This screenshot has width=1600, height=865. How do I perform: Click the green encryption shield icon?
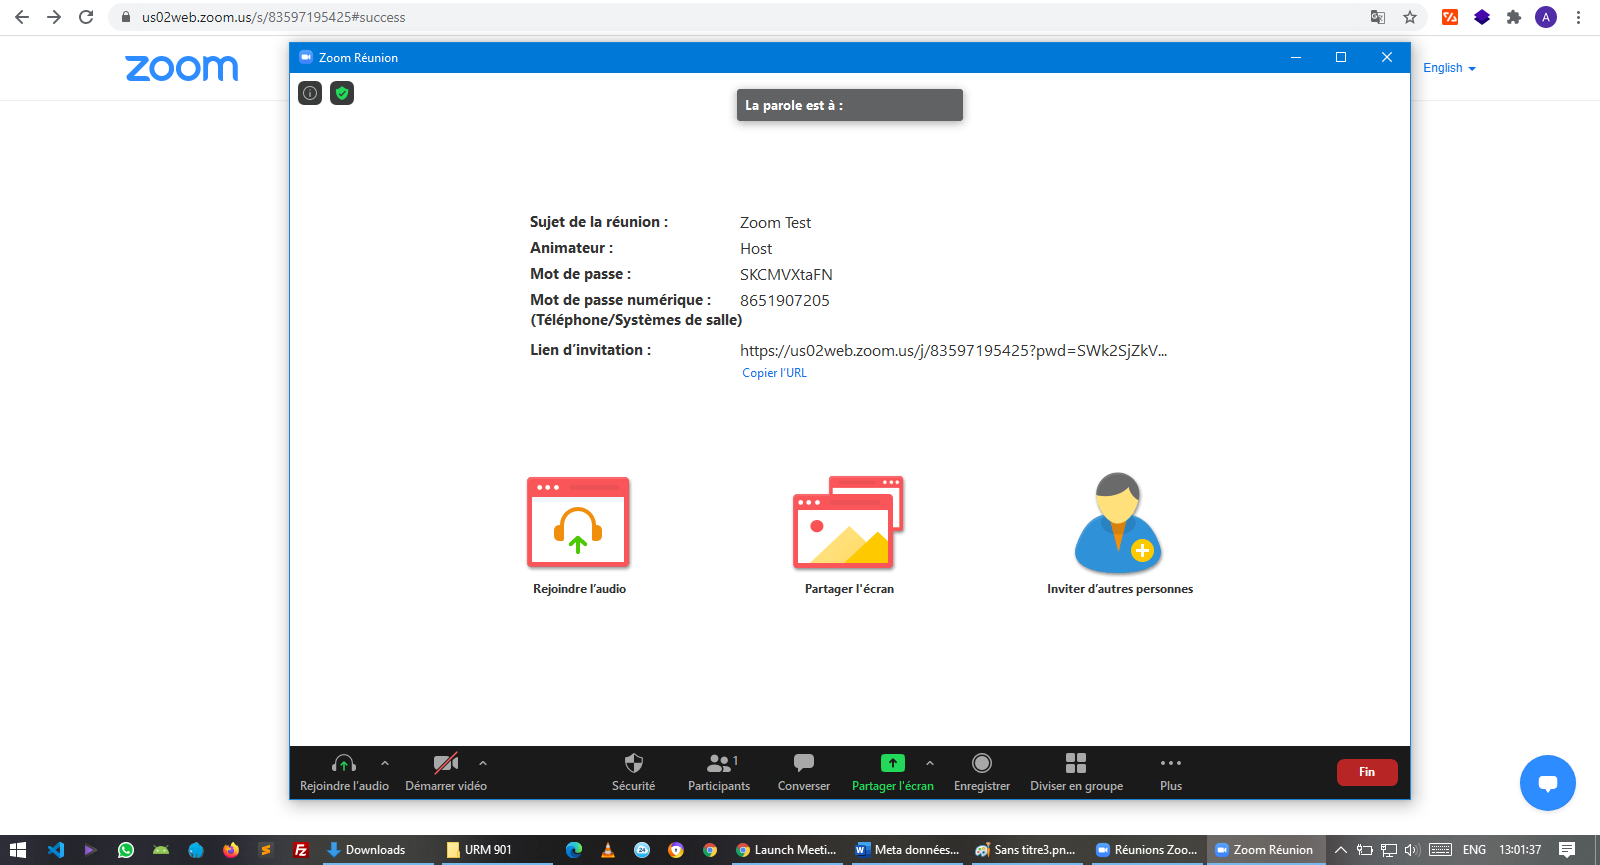342,93
